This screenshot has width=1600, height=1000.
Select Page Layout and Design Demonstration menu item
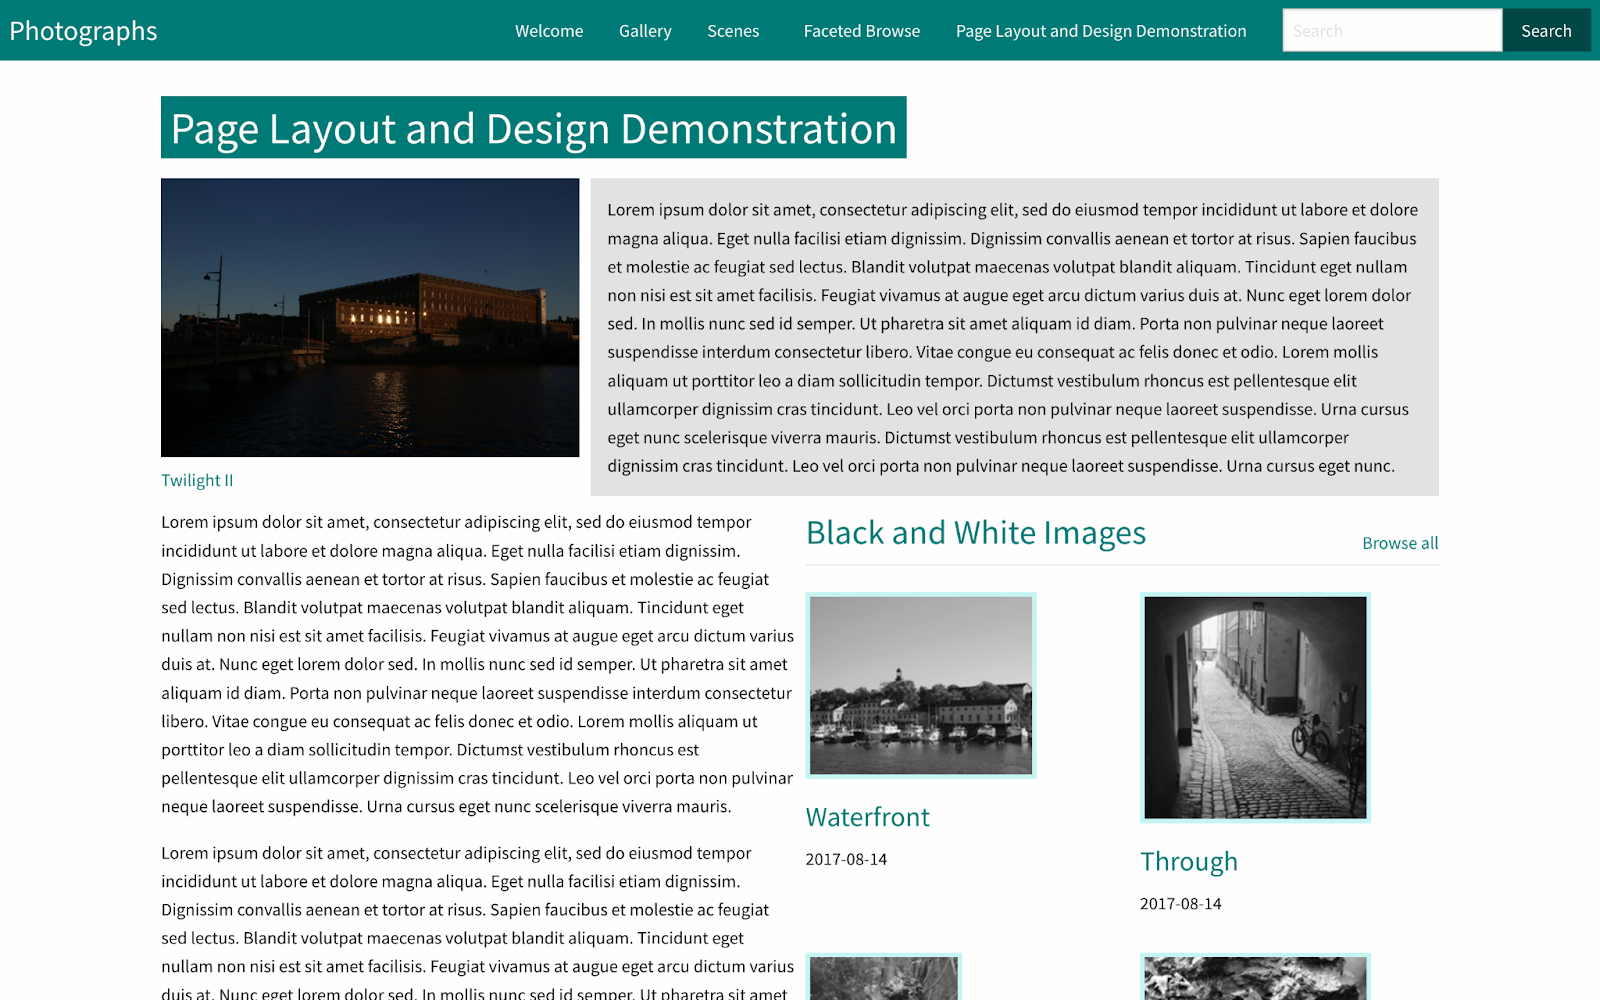coord(1101,31)
